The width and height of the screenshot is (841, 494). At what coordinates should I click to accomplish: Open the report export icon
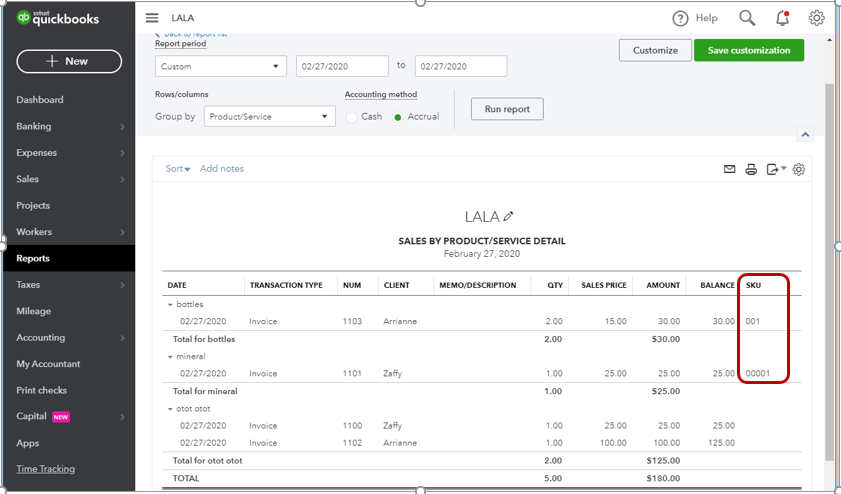click(x=775, y=170)
